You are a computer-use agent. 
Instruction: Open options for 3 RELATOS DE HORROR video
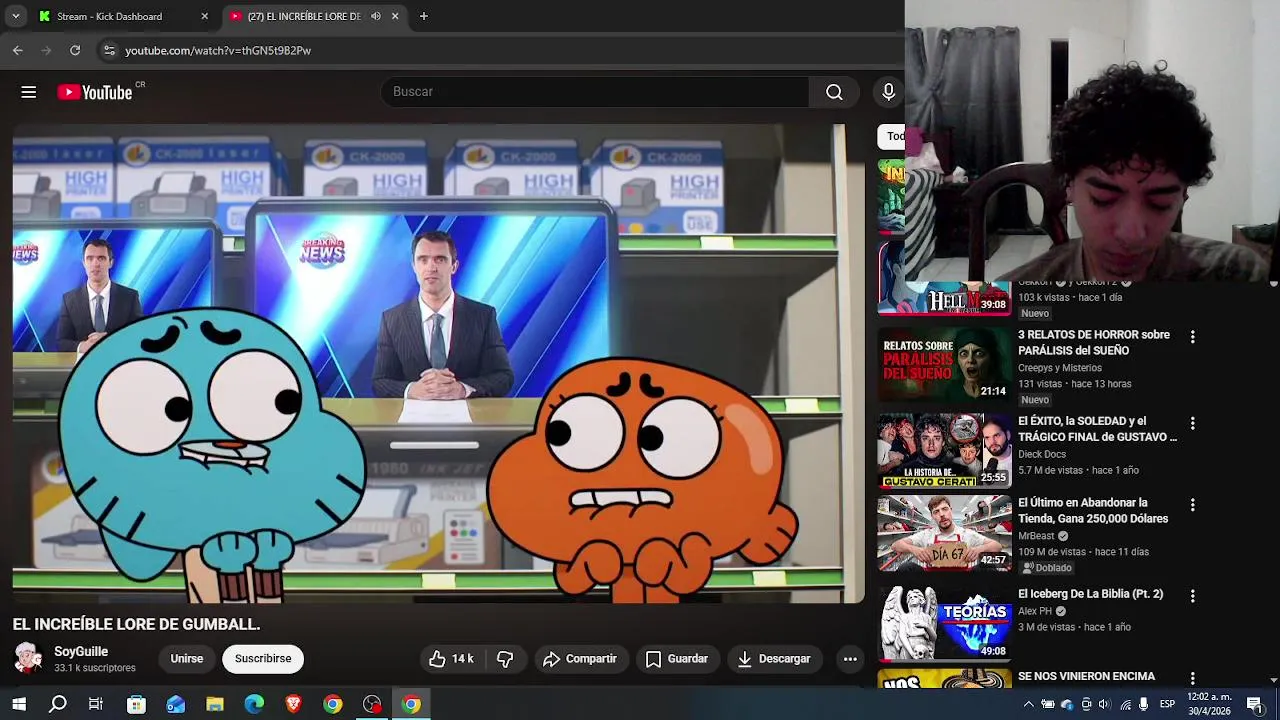[x=1192, y=337]
